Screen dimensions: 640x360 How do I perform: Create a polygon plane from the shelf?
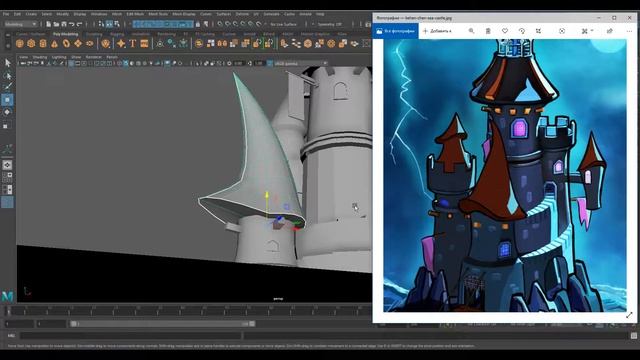tap(78, 44)
